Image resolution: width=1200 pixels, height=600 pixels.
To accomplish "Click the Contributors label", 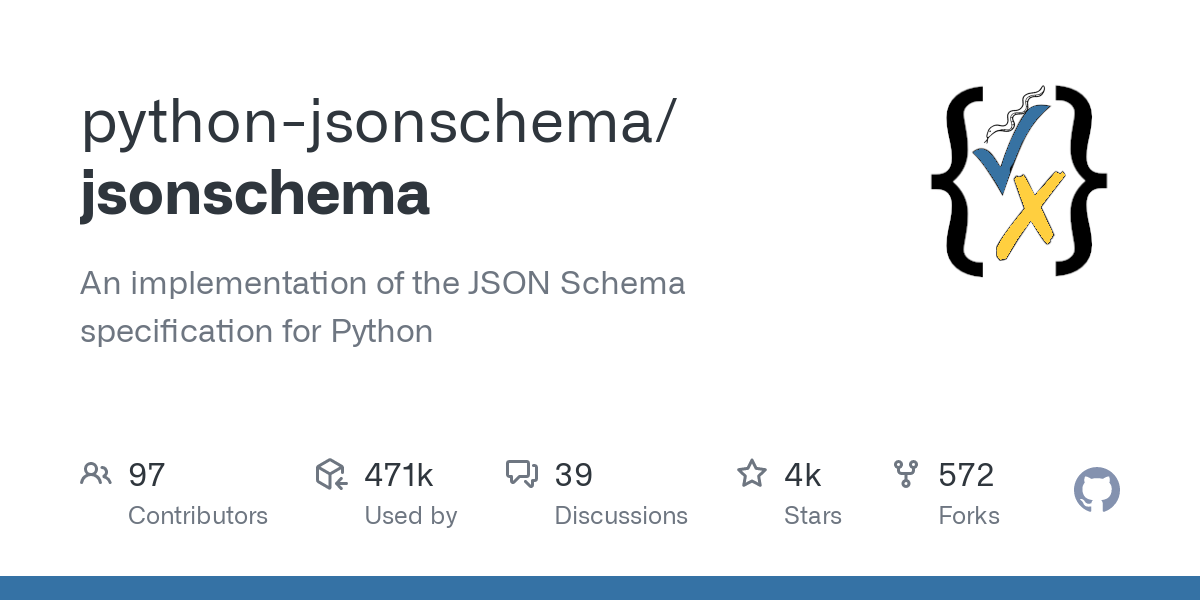I will click(x=198, y=516).
